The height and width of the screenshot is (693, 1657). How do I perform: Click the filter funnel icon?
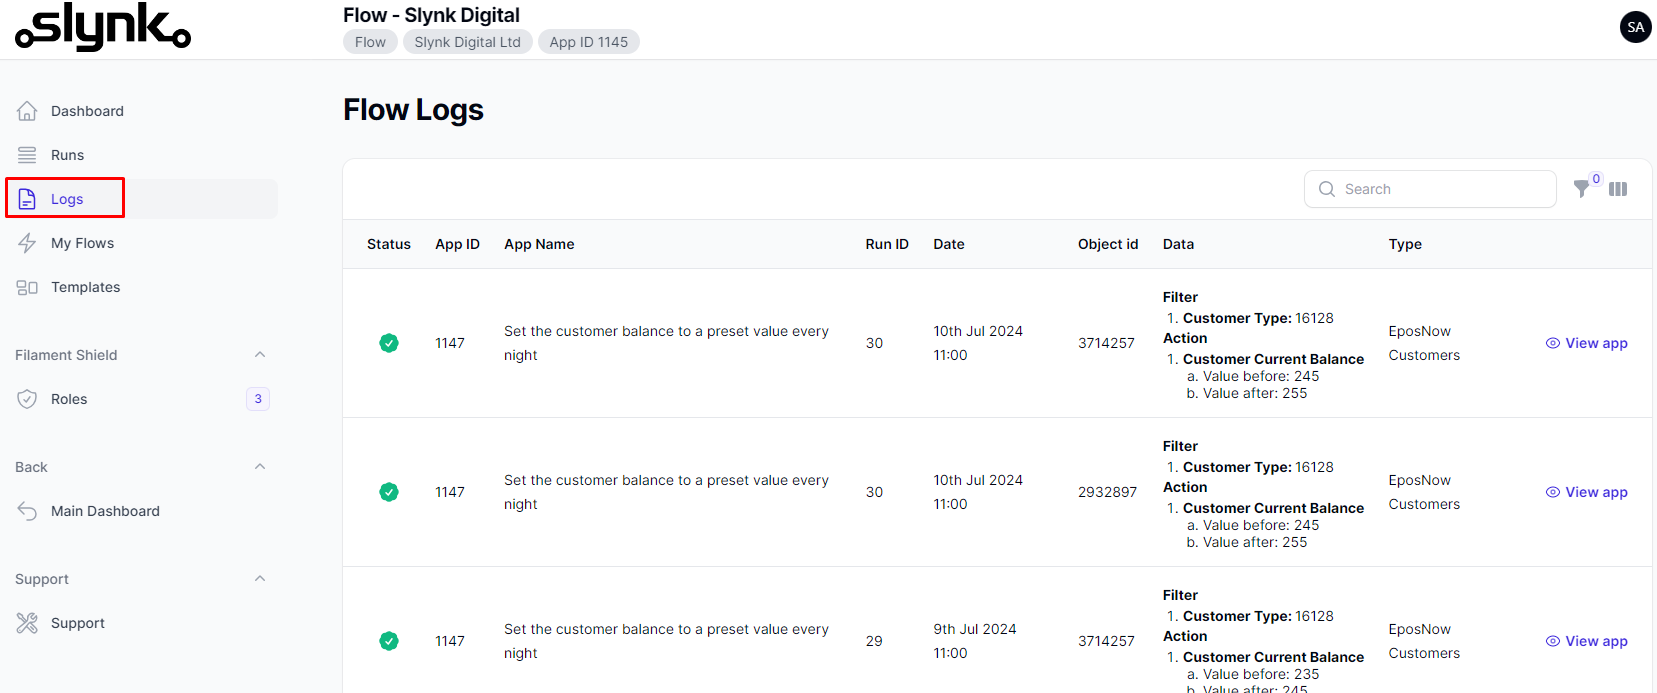pyautogui.click(x=1581, y=189)
